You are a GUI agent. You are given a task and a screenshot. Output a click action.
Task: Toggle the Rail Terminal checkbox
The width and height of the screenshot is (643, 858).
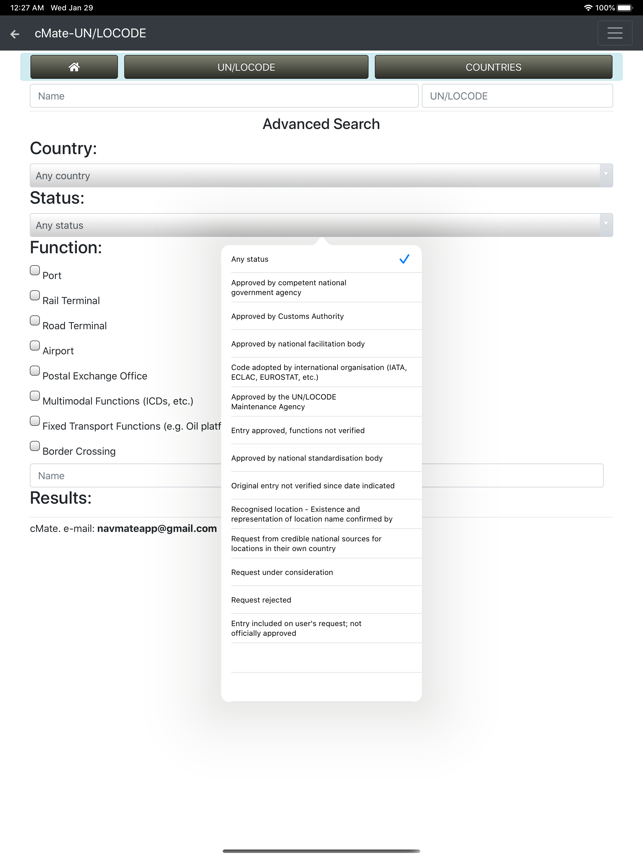tap(35, 295)
